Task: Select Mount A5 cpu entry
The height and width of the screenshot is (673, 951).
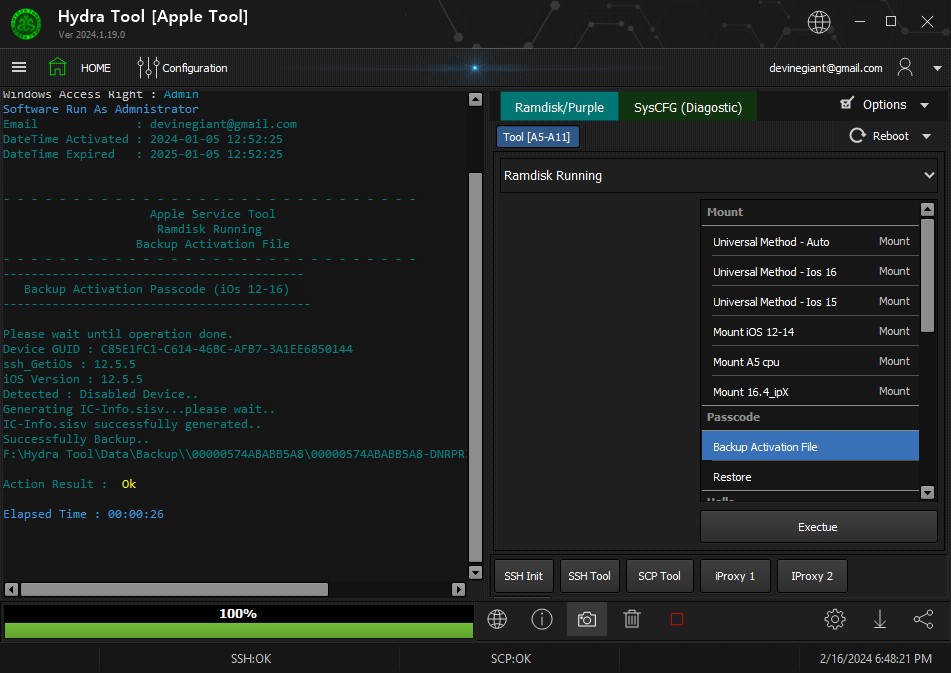Action: click(x=810, y=361)
